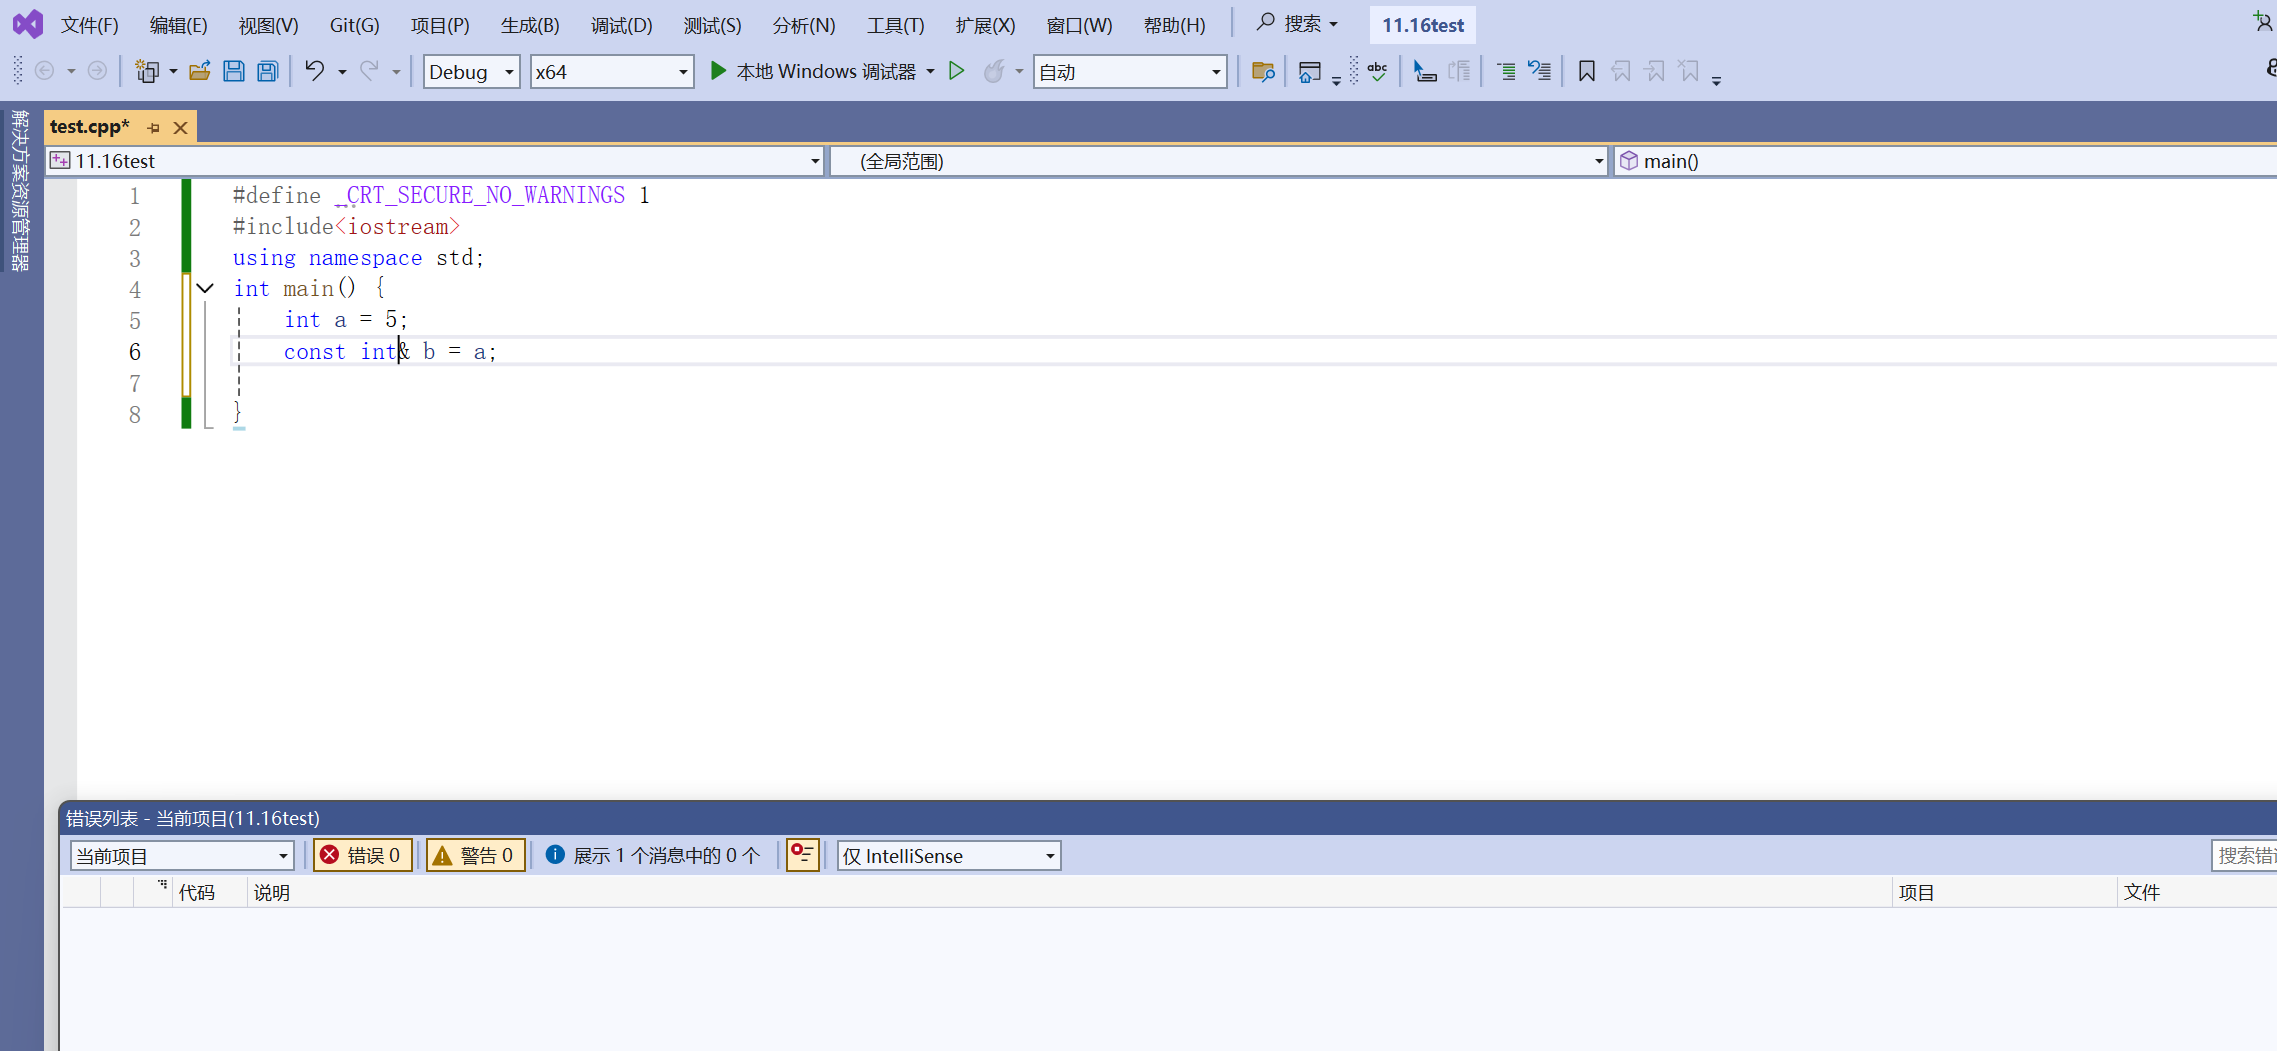Image resolution: width=2277 pixels, height=1051 pixels.
Task: Click the Save All icon
Action: click(x=268, y=71)
